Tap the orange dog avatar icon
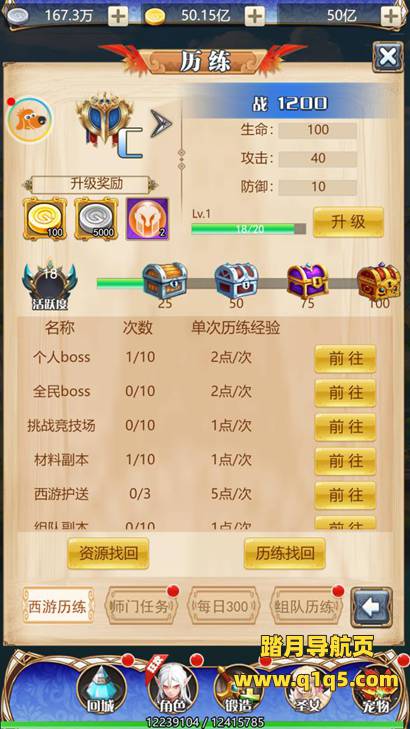Image resolution: width=410 pixels, height=729 pixels. point(30,119)
